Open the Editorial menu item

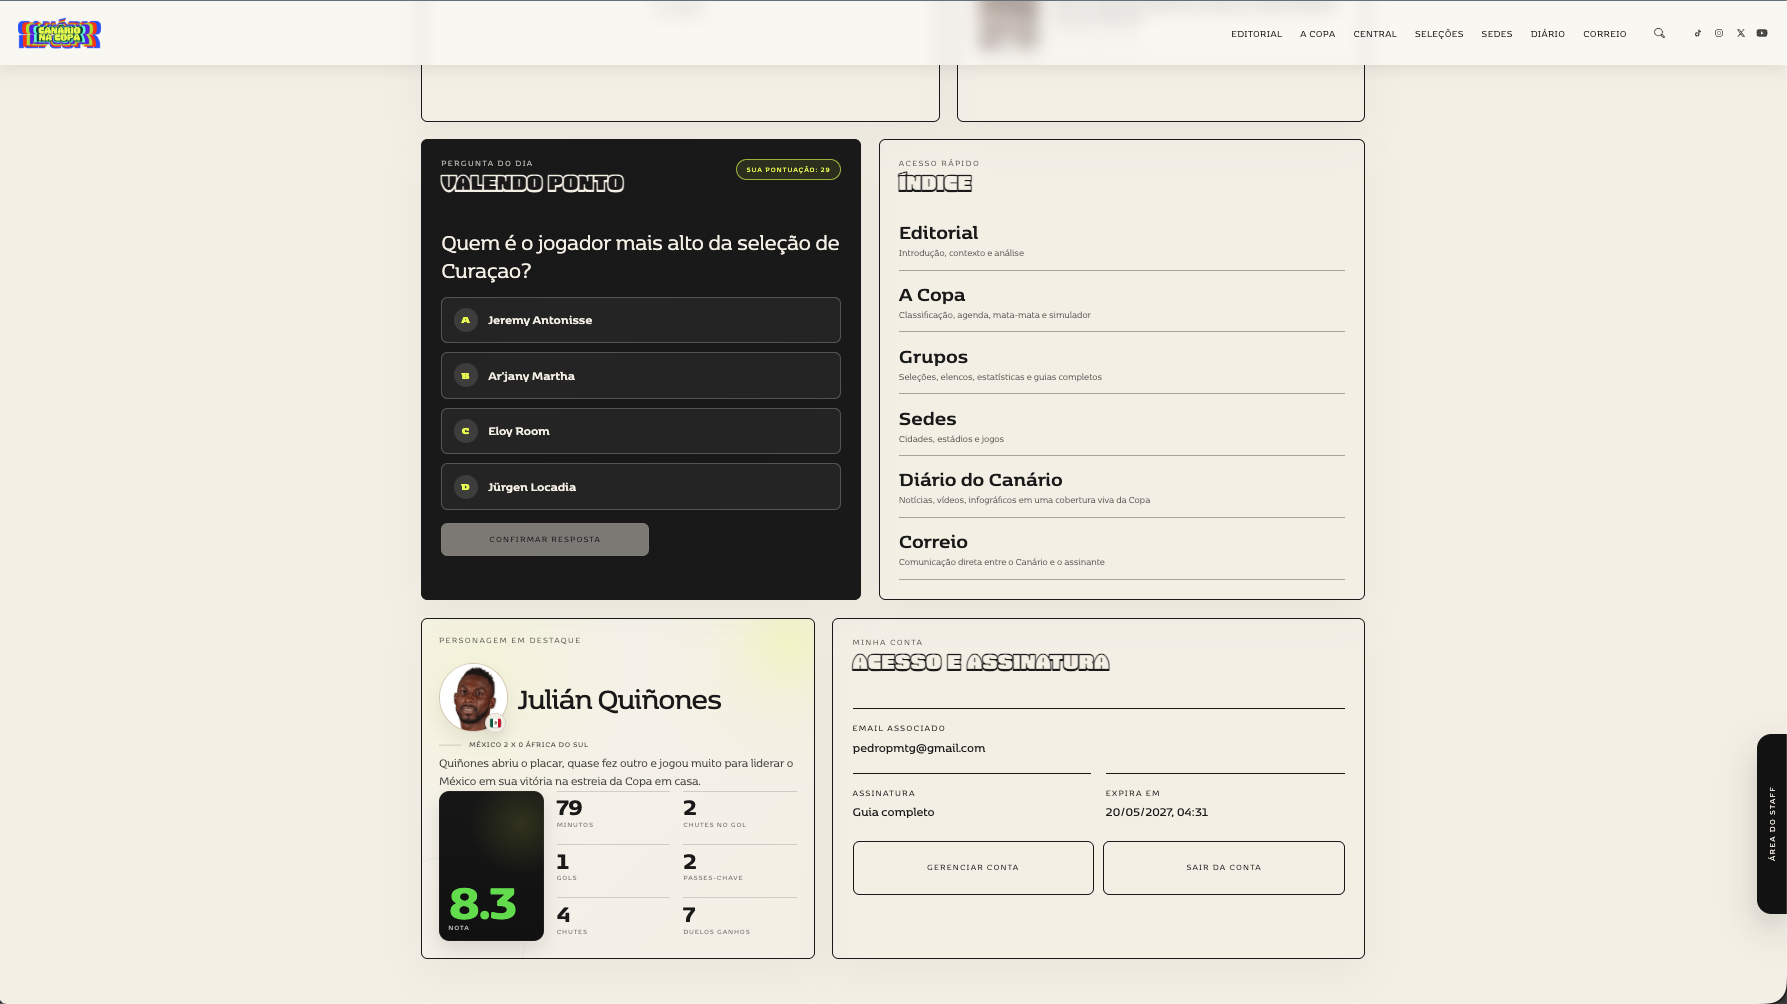pyautogui.click(x=1256, y=34)
